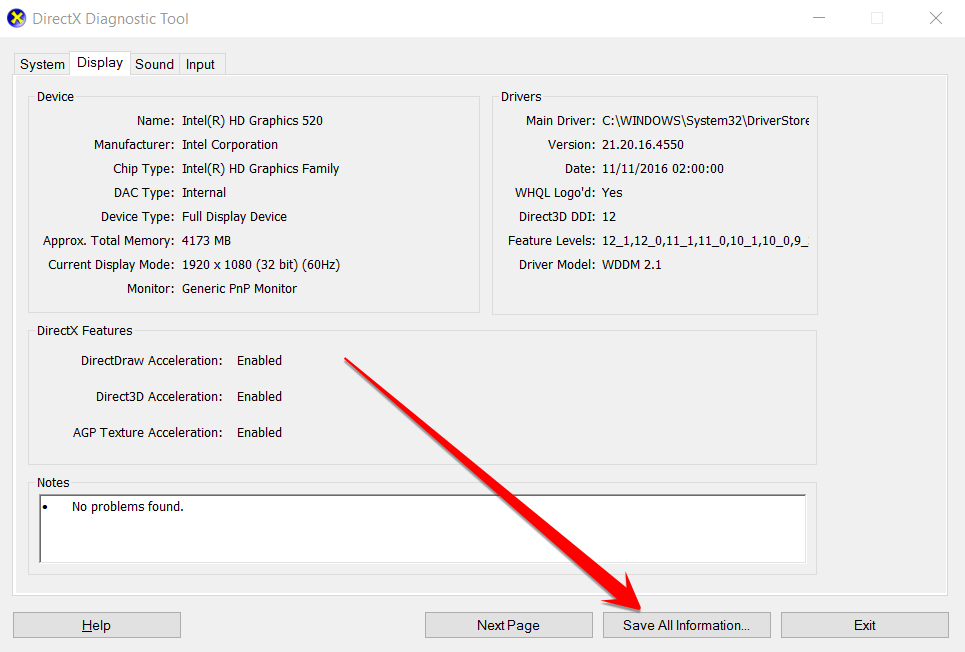Open the Sound tab
Screen dimensions: 965x652
(x=154, y=64)
